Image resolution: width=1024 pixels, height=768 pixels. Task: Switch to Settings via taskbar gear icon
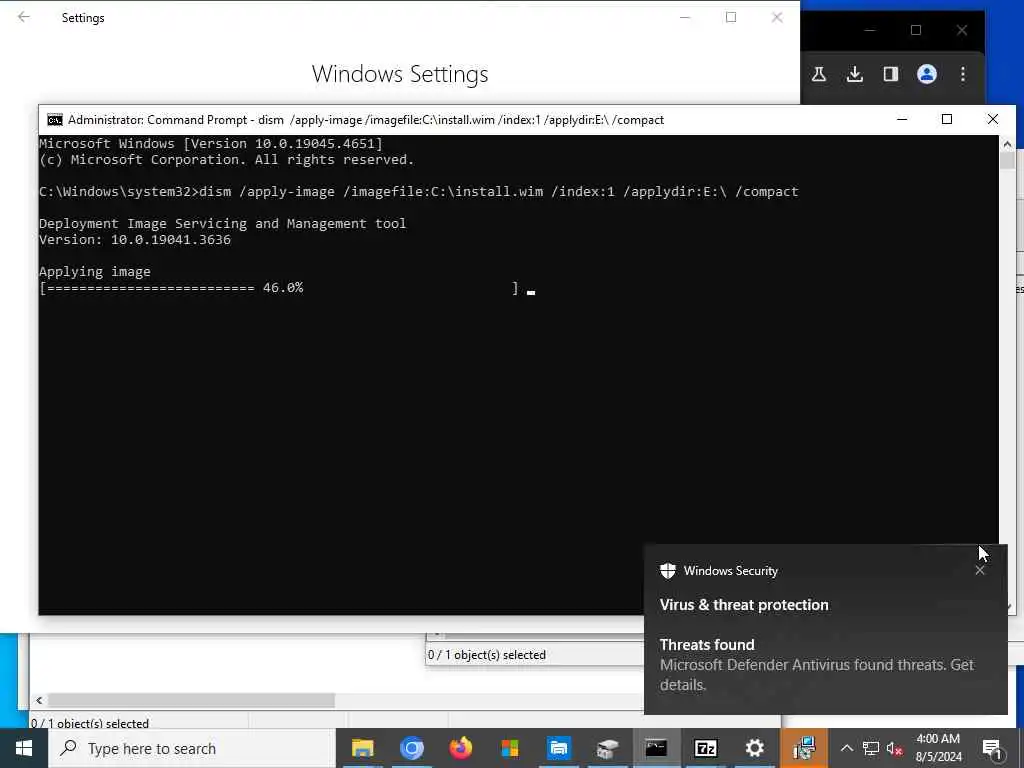pyautogui.click(x=754, y=748)
